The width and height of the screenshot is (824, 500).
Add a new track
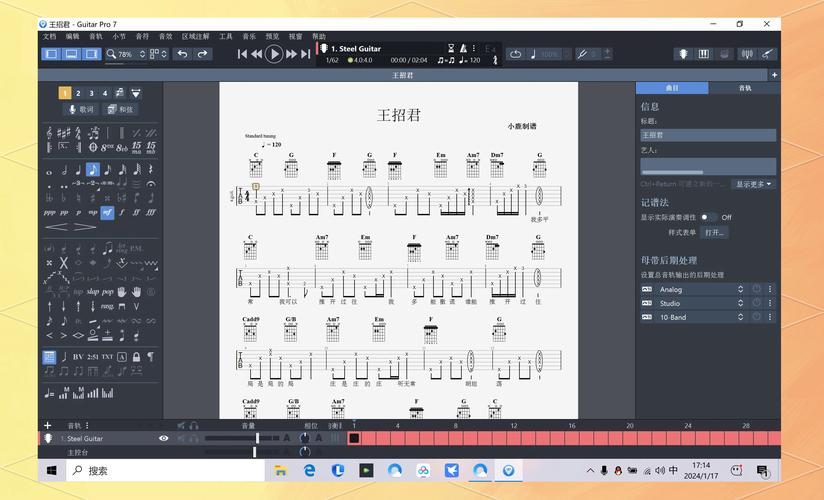pyautogui.click(x=48, y=425)
